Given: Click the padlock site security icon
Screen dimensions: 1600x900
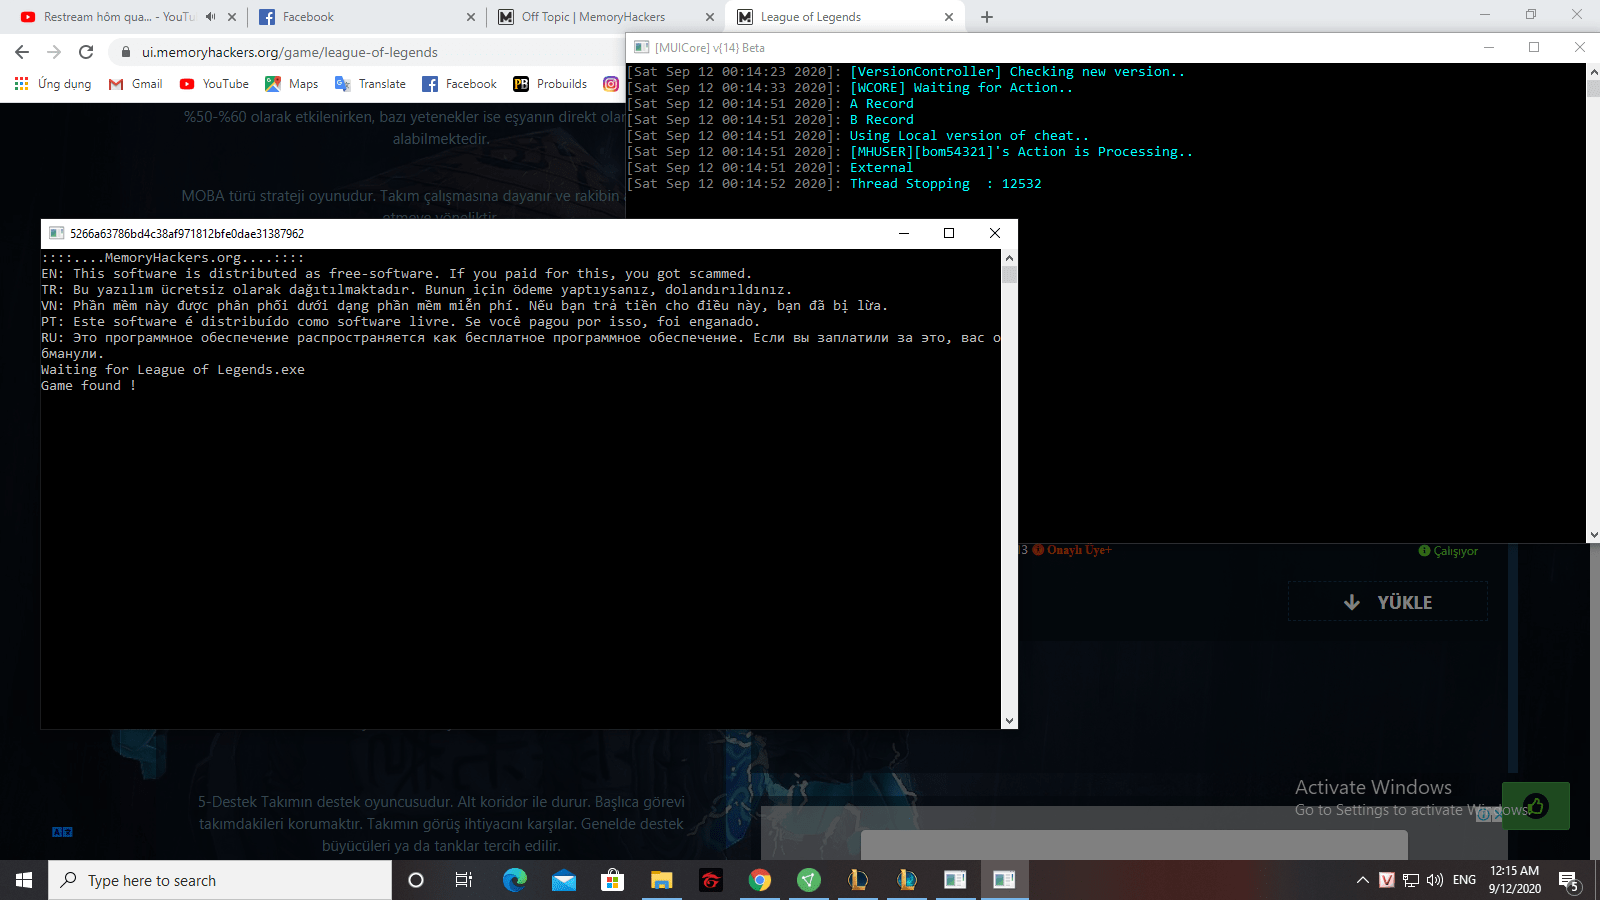Looking at the screenshot, I should 125,52.
